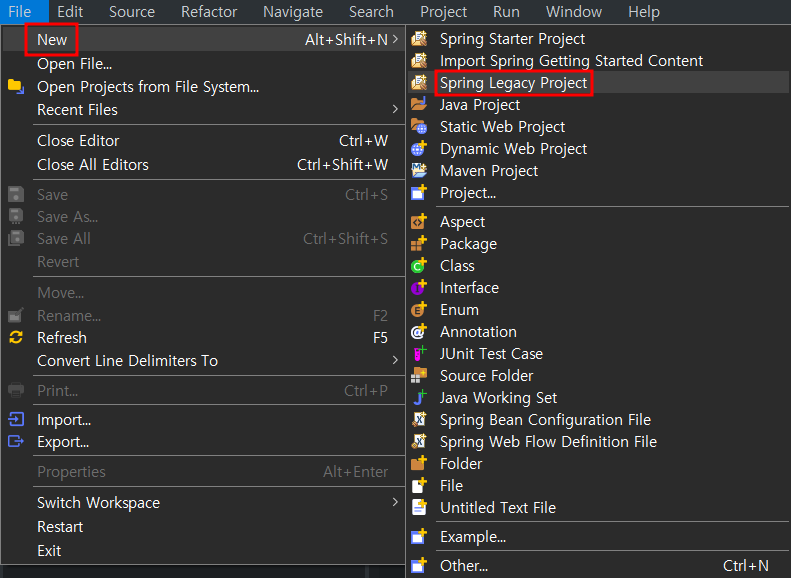
Task: Click the Spring Starter Project icon
Action: pyautogui.click(x=419, y=39)
